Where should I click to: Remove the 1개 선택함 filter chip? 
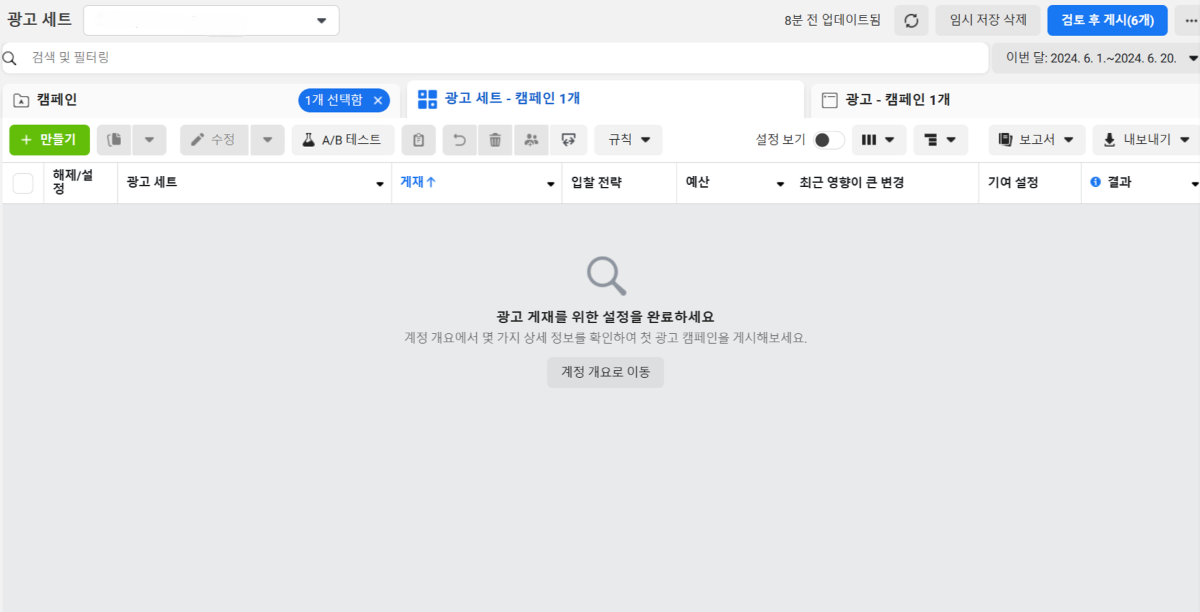pos(376,99)
